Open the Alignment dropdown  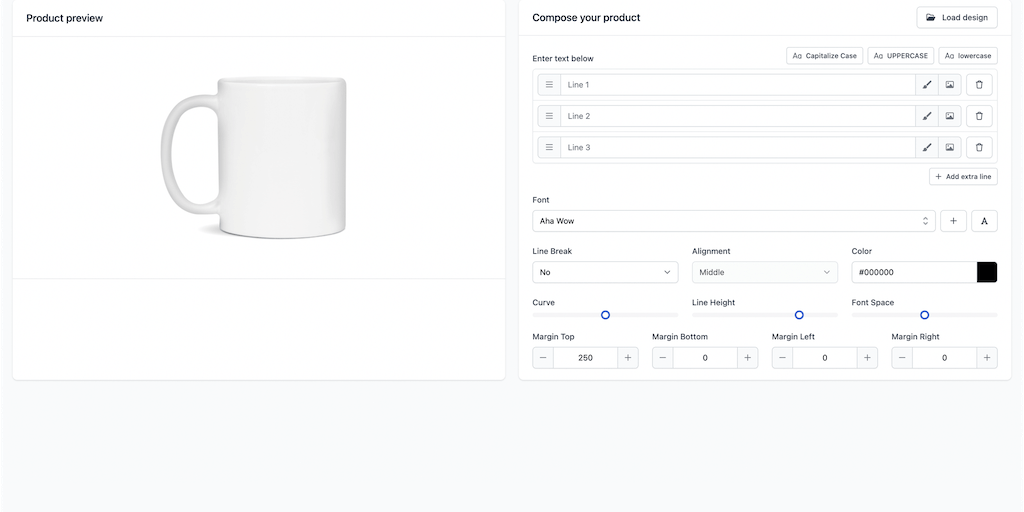point(764,272)
